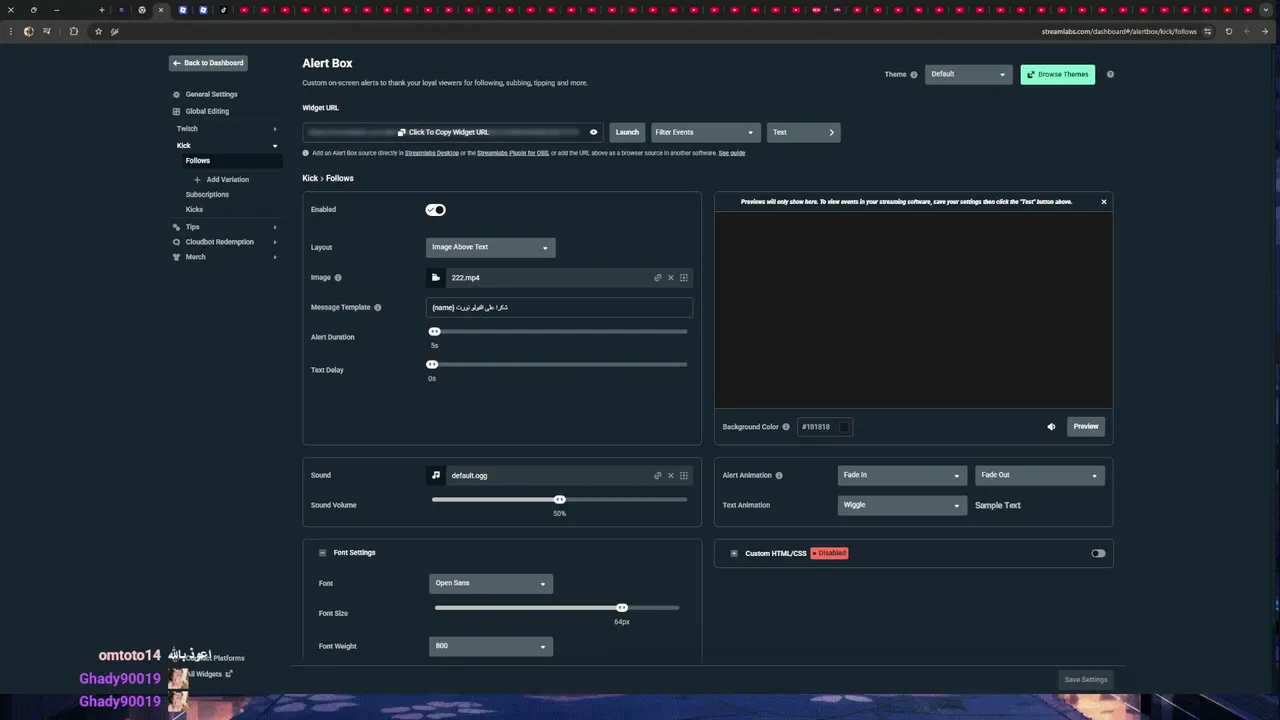The width and height of the screenshot is (1280, 720).
Task: Click video file icon beside 222.mp4
Action: coord(436,278)
